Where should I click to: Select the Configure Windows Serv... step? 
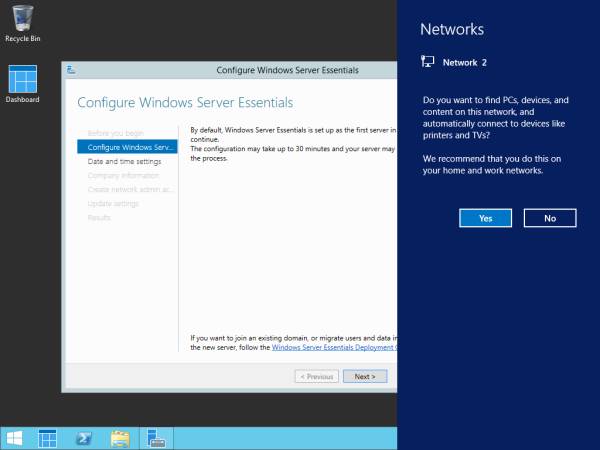(127, 147)
